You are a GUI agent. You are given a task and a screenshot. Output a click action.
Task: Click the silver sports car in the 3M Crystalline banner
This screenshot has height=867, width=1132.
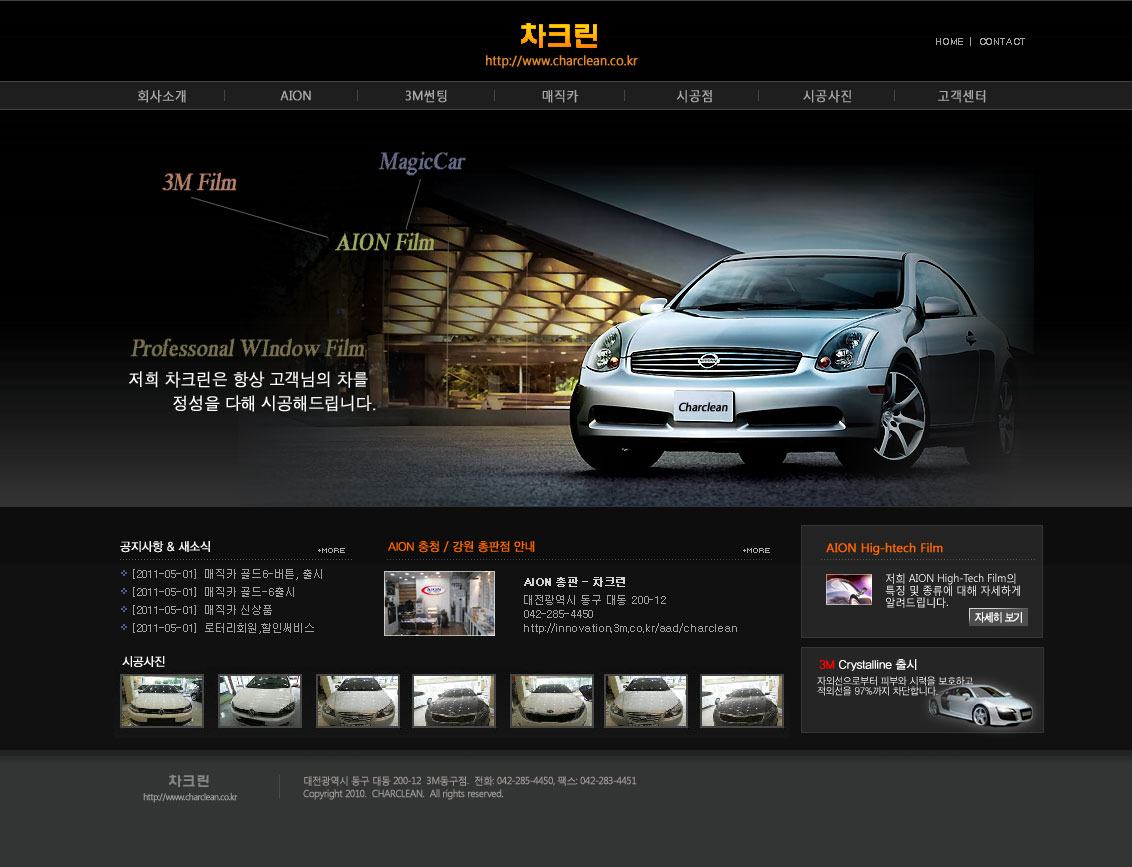tap(980, 705)
